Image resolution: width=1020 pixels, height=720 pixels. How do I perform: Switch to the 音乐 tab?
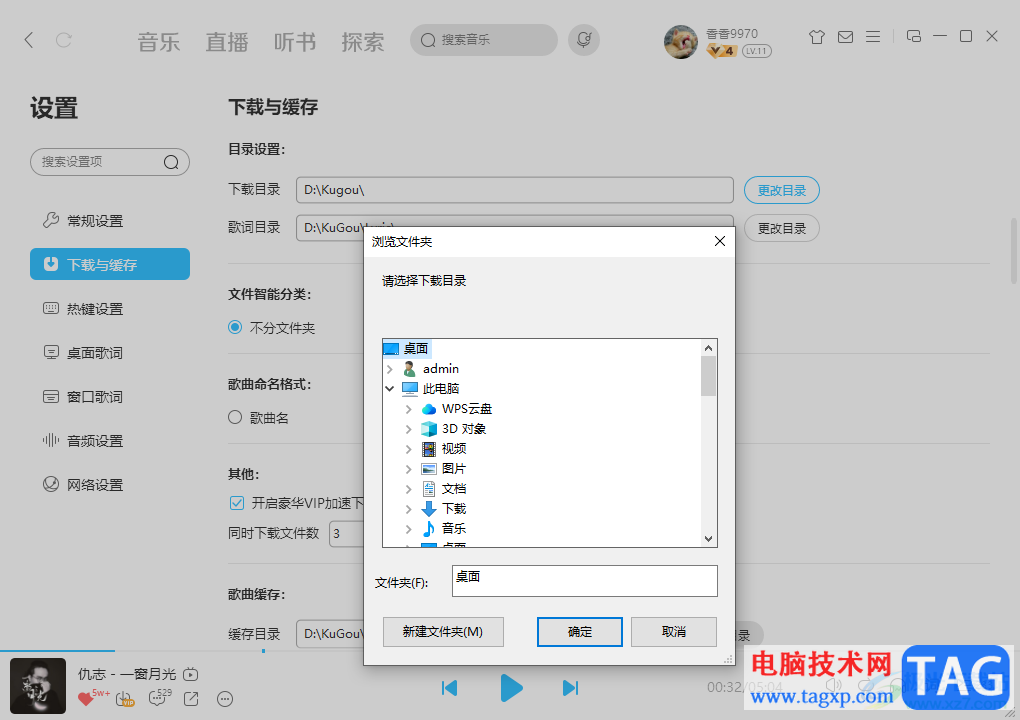158,42
